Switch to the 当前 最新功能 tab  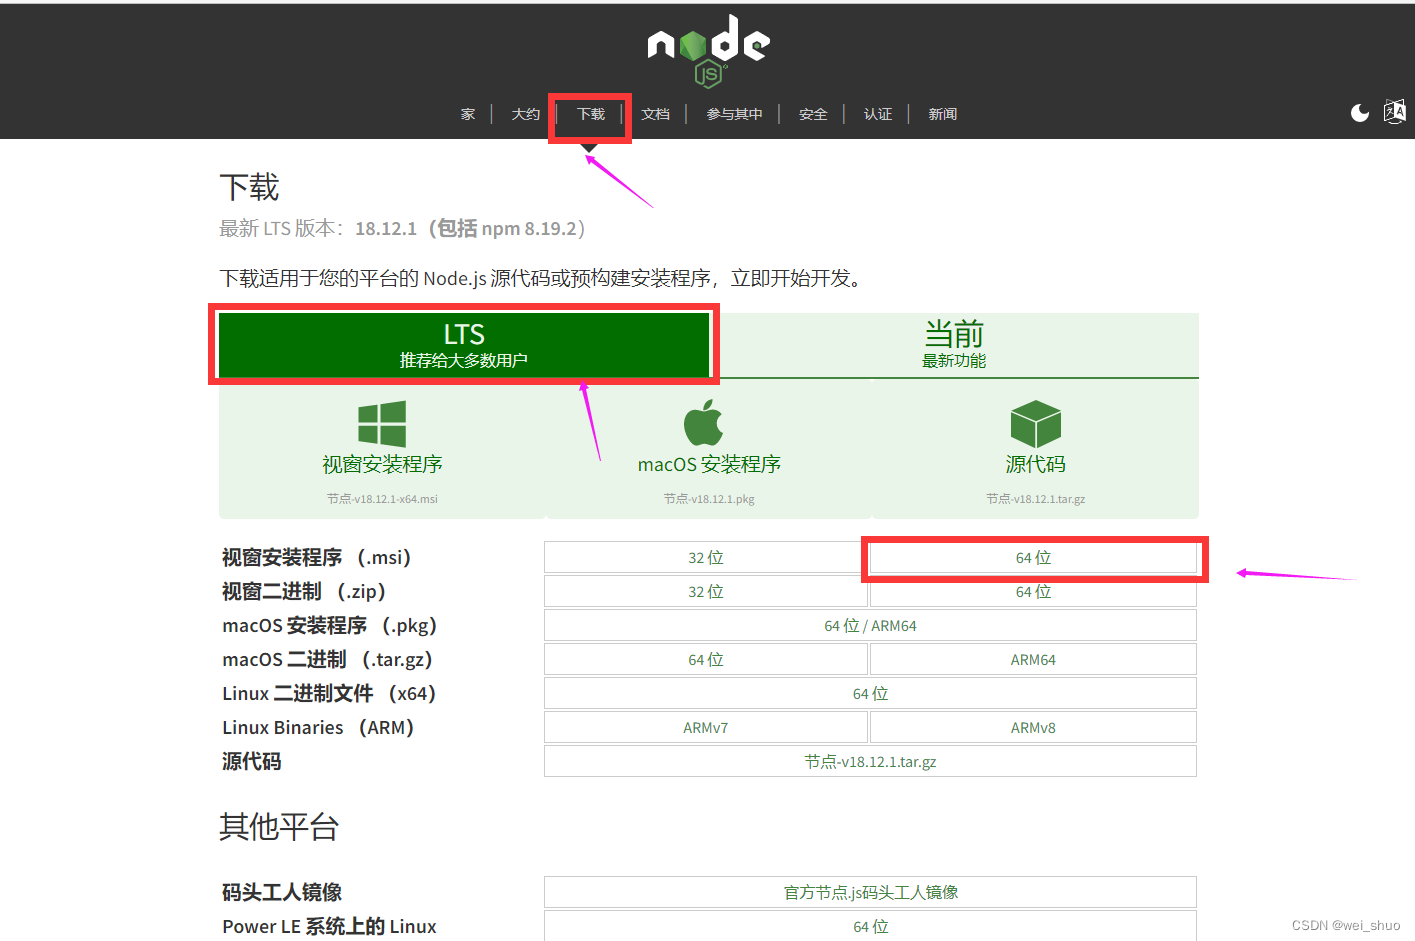tap(954, 345)
